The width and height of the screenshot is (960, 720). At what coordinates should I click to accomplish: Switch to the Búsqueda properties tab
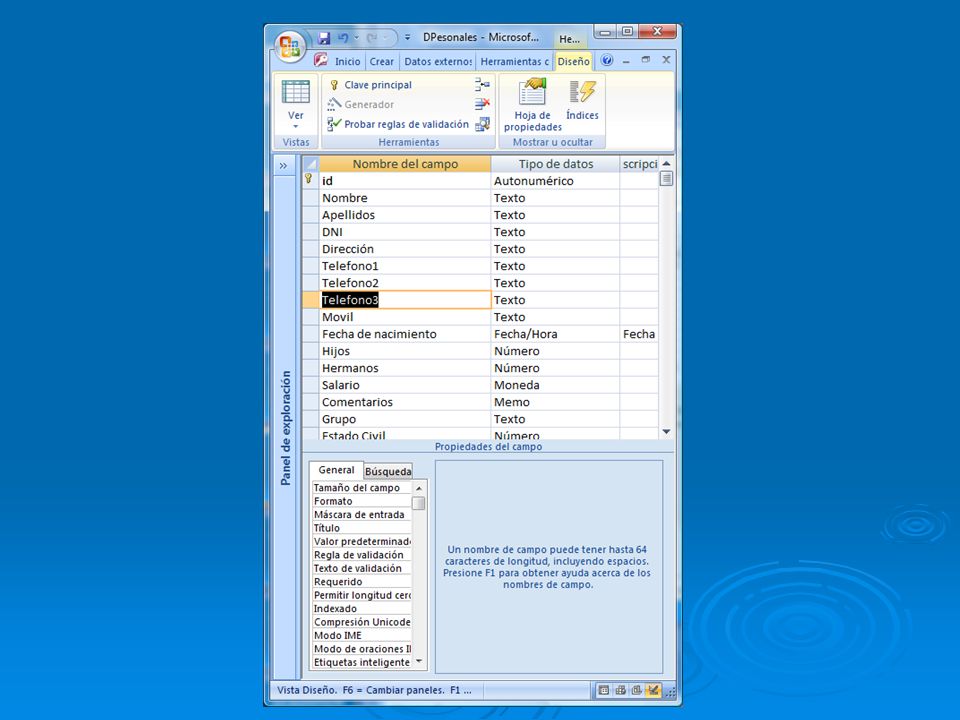coord(388,471)
